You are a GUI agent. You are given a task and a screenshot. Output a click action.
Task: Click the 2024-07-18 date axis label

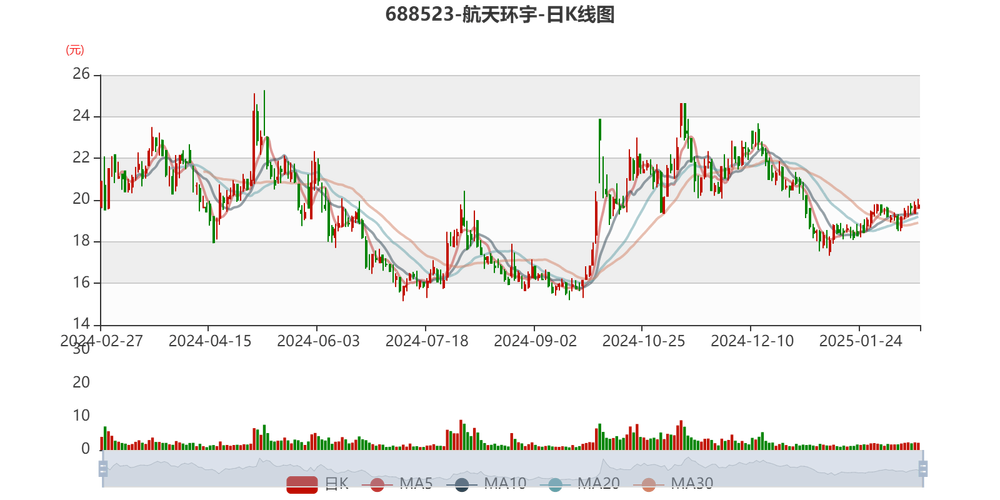tap(427, 341)
